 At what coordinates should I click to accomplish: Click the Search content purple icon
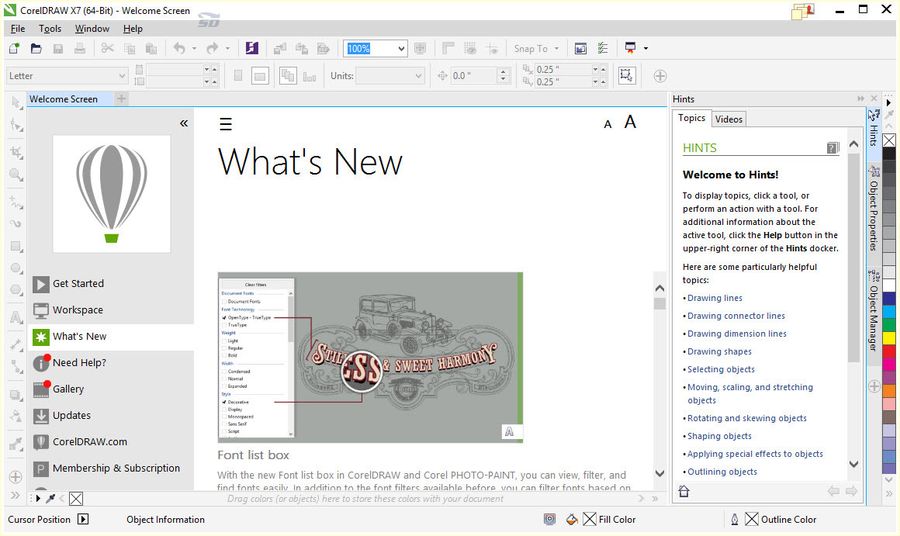point(252,48)
